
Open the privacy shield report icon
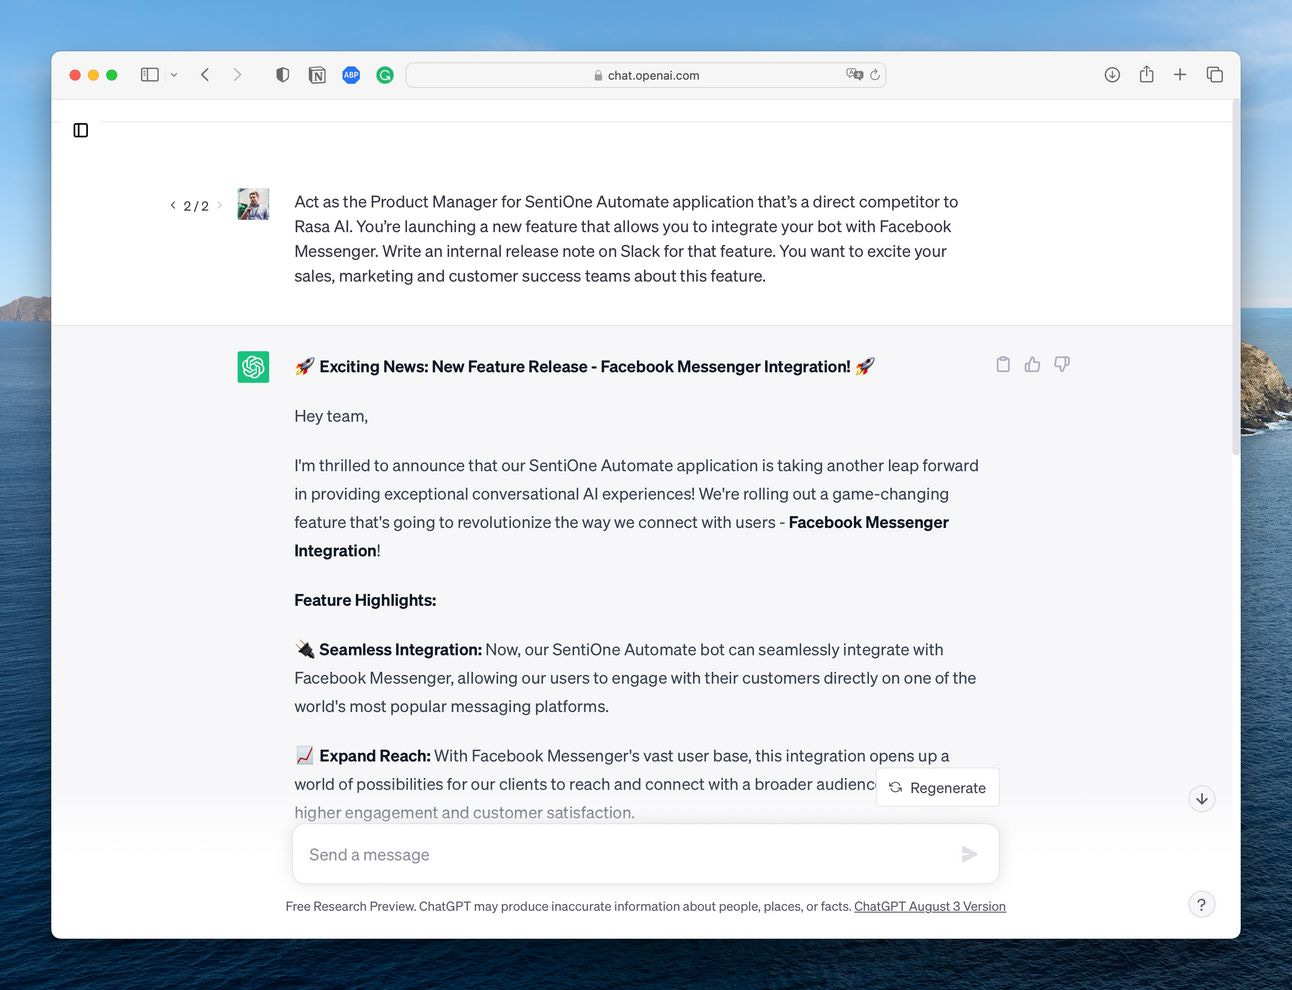283,75
